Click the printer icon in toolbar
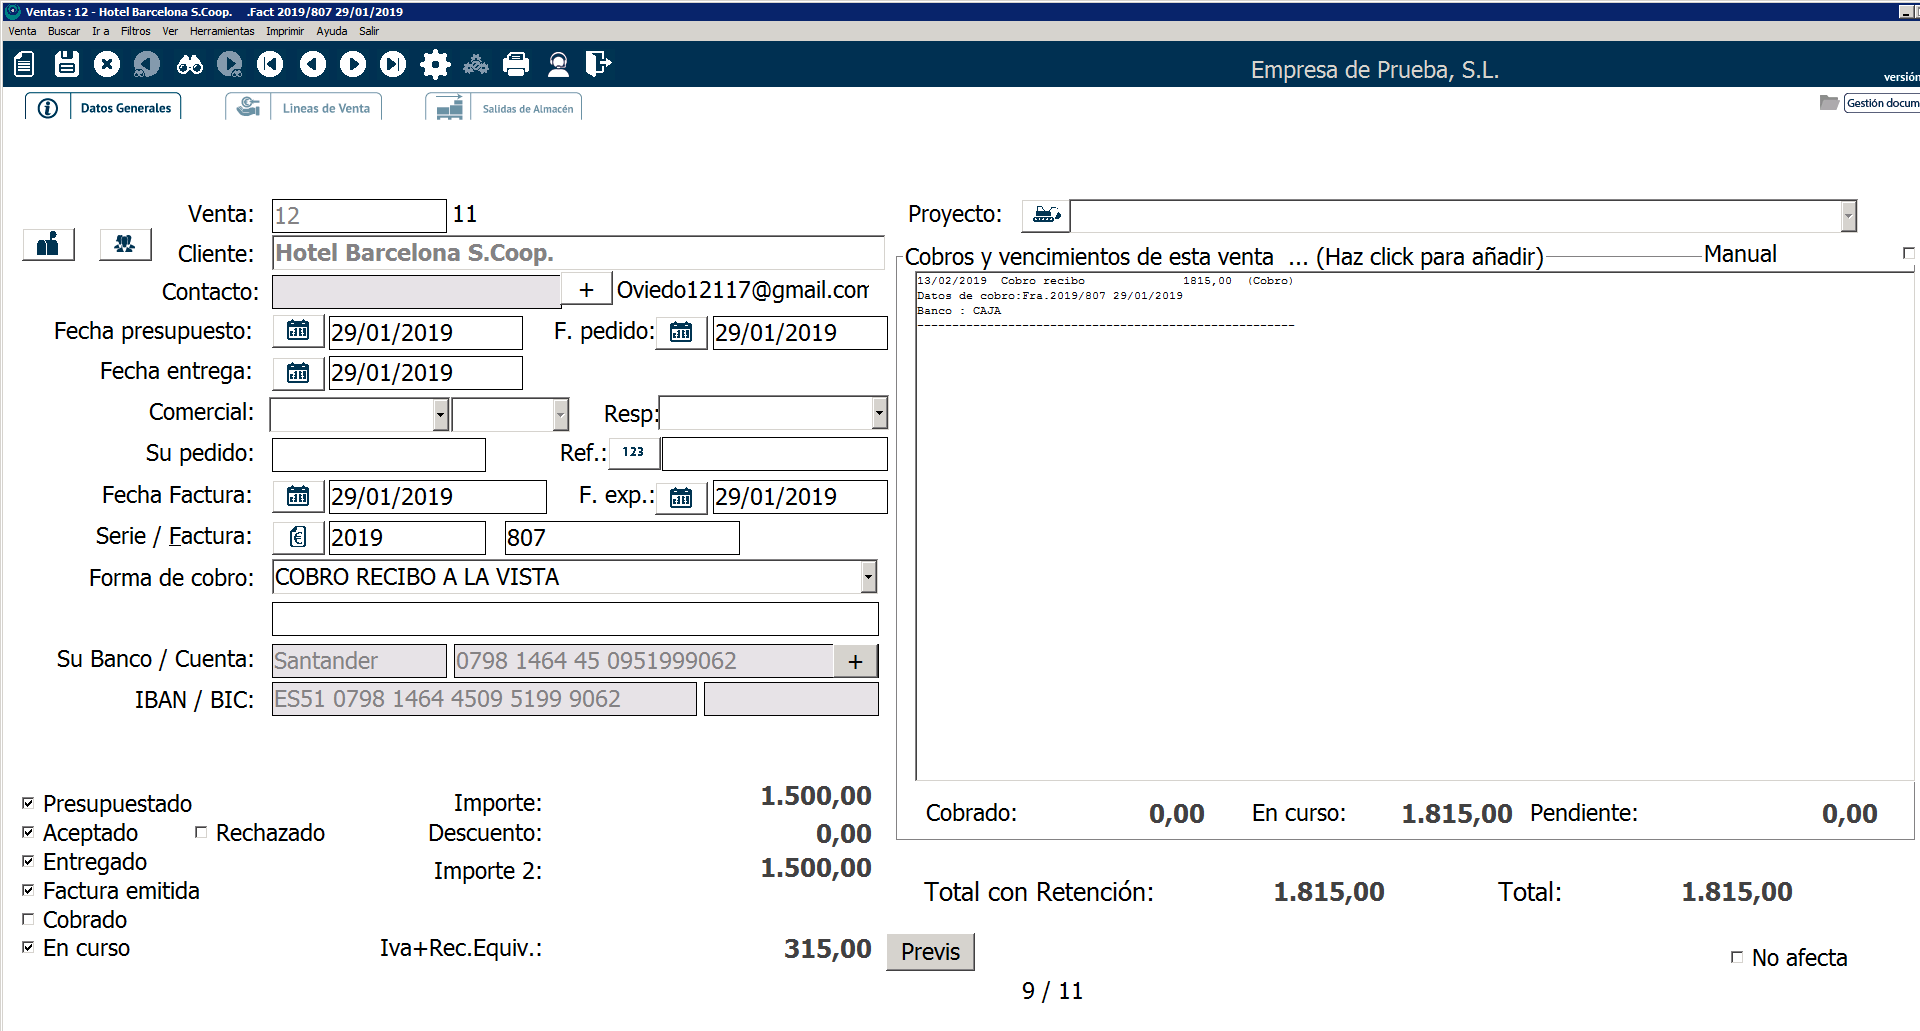Image resolution: width=1920 pixels, height=1031 pixels. [x=516, y=64]
